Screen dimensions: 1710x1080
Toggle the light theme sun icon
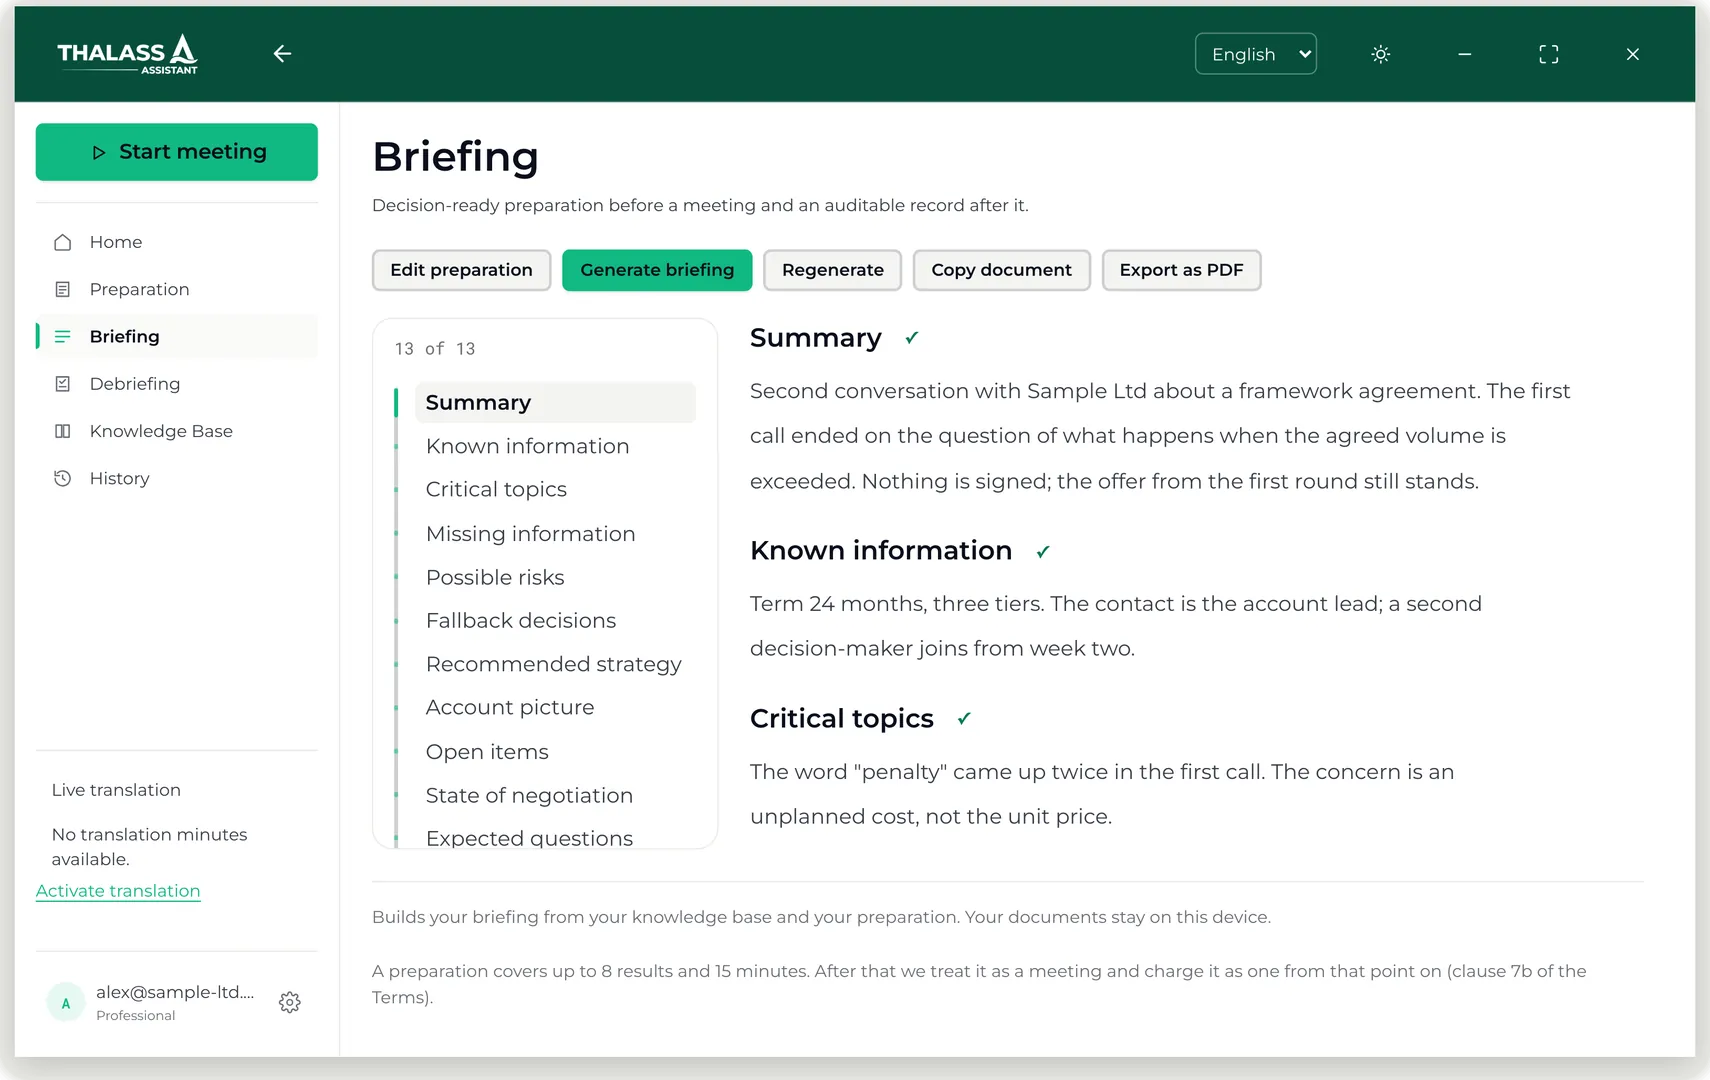tap(1380, 54)
